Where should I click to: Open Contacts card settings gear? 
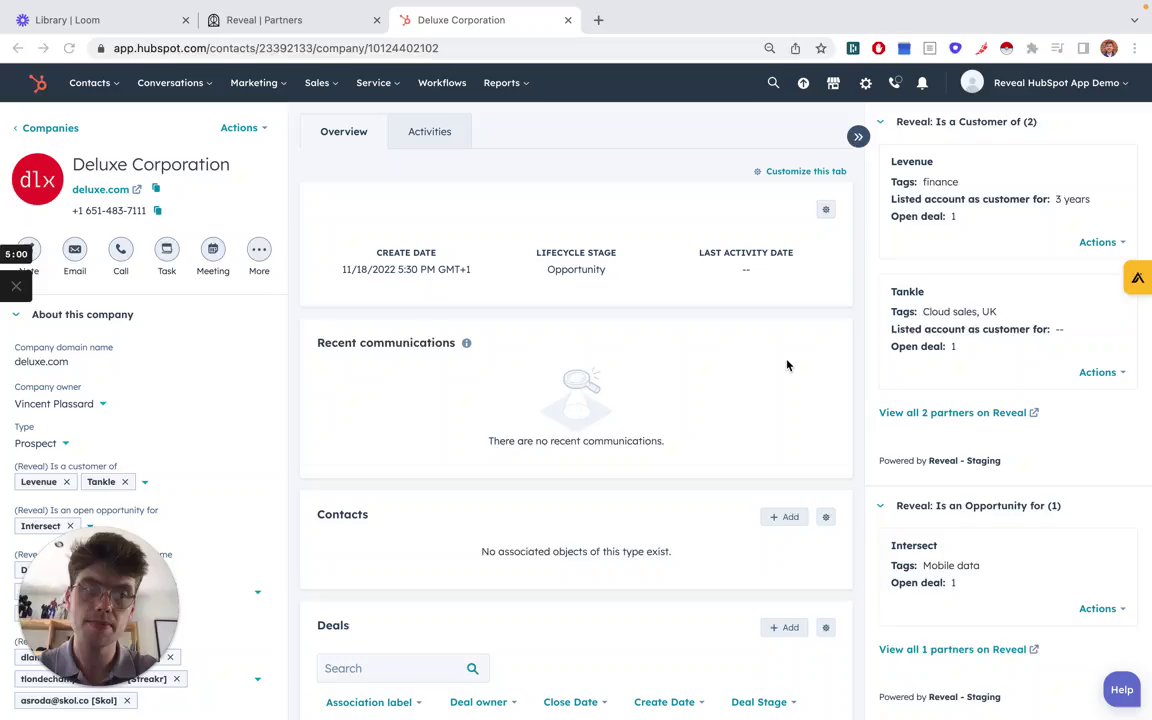click(x=826, y=517)
